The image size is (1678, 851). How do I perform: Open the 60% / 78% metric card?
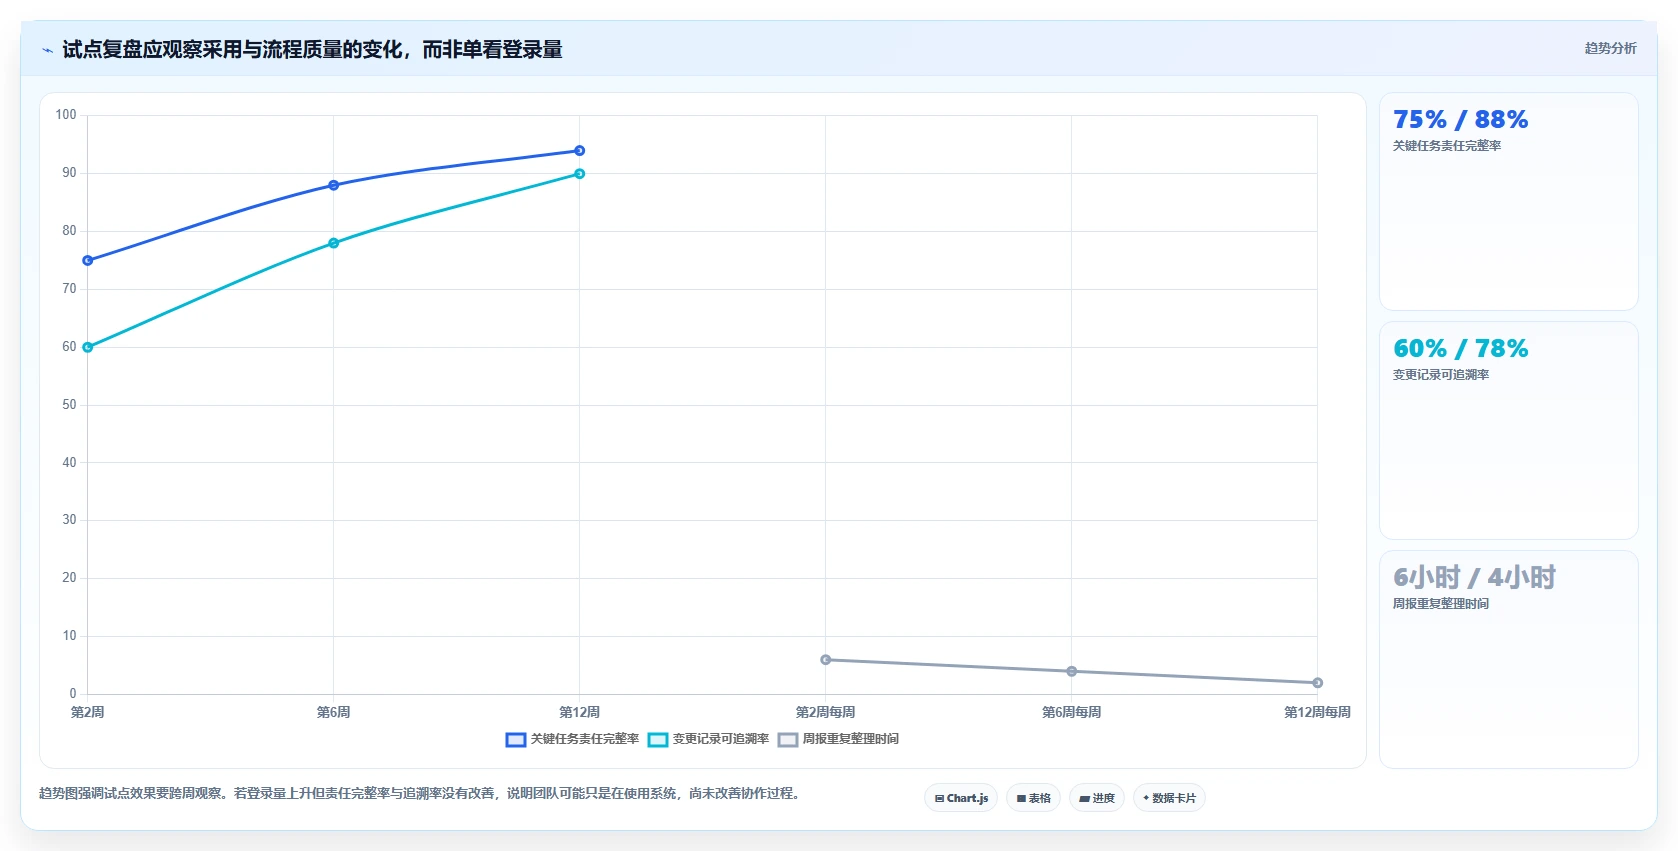coord(1509,431)
